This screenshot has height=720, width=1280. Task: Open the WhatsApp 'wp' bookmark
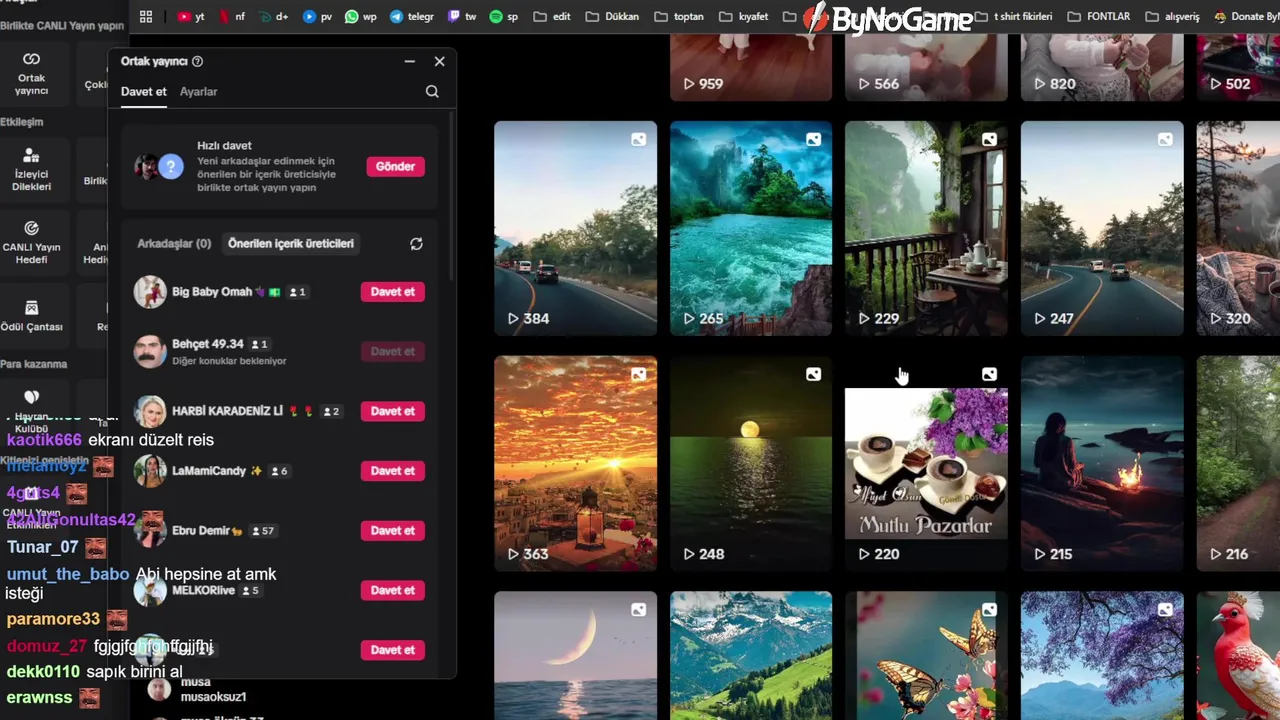tap(361, 16)
